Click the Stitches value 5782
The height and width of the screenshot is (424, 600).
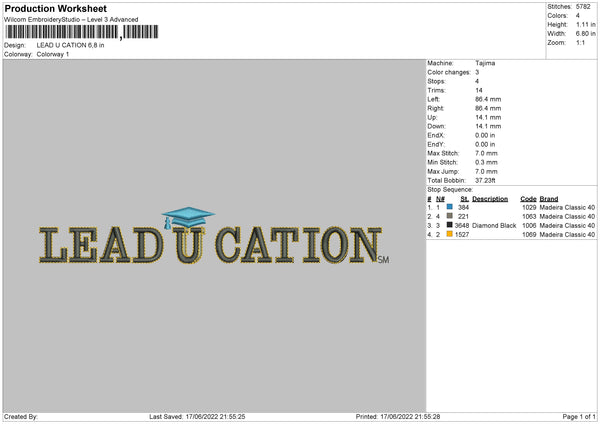point(583,7)
